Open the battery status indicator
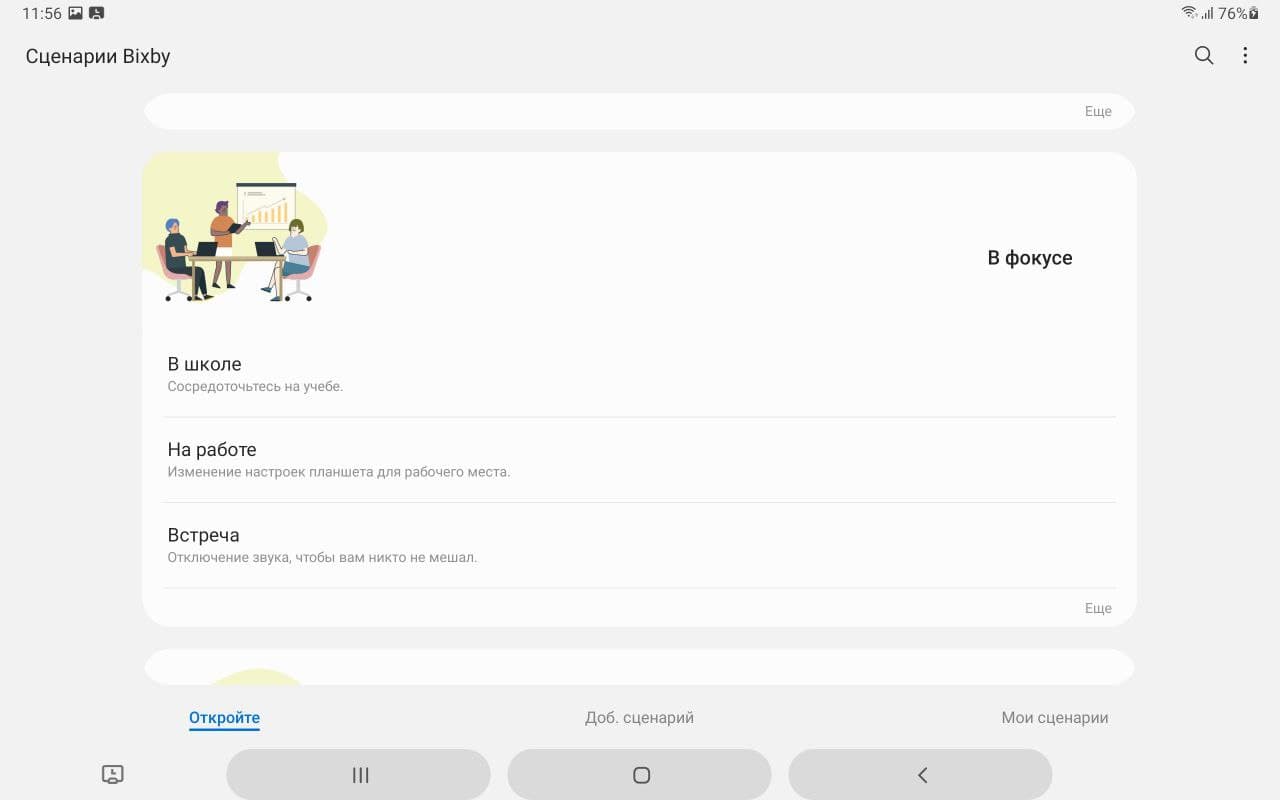The image size is (1280, 800). click(1254, 13)
